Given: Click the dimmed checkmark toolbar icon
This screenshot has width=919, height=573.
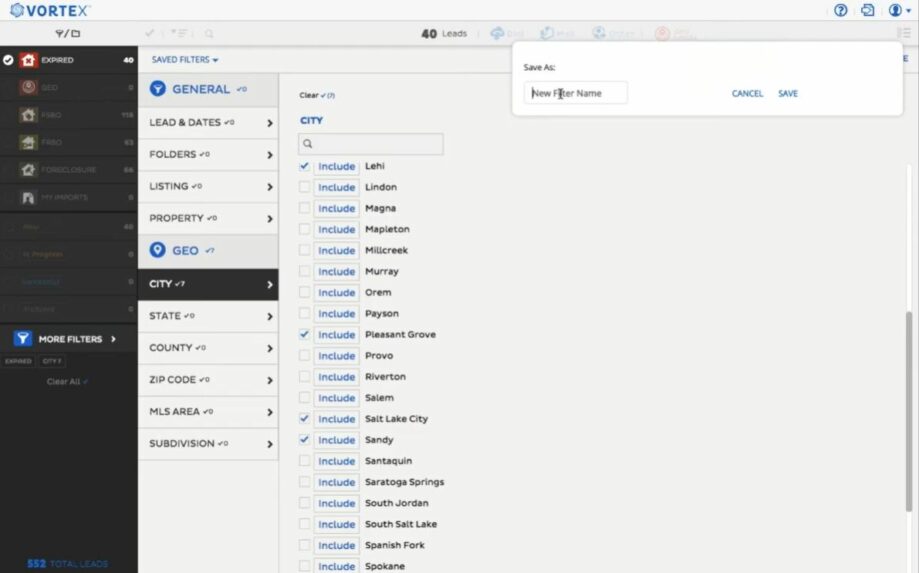Looking at the screenshot, I should click(x=149, y=33).
